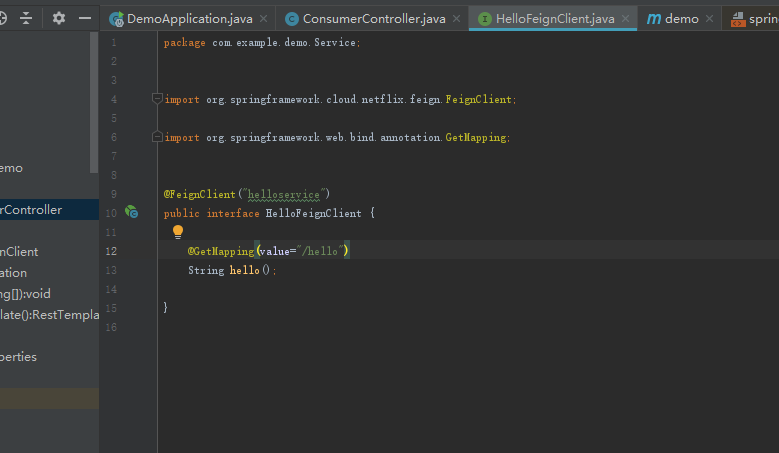779x453 pixels.
Task: Click the Maven icon on demo tab
Action: click(x=653, y=19)
